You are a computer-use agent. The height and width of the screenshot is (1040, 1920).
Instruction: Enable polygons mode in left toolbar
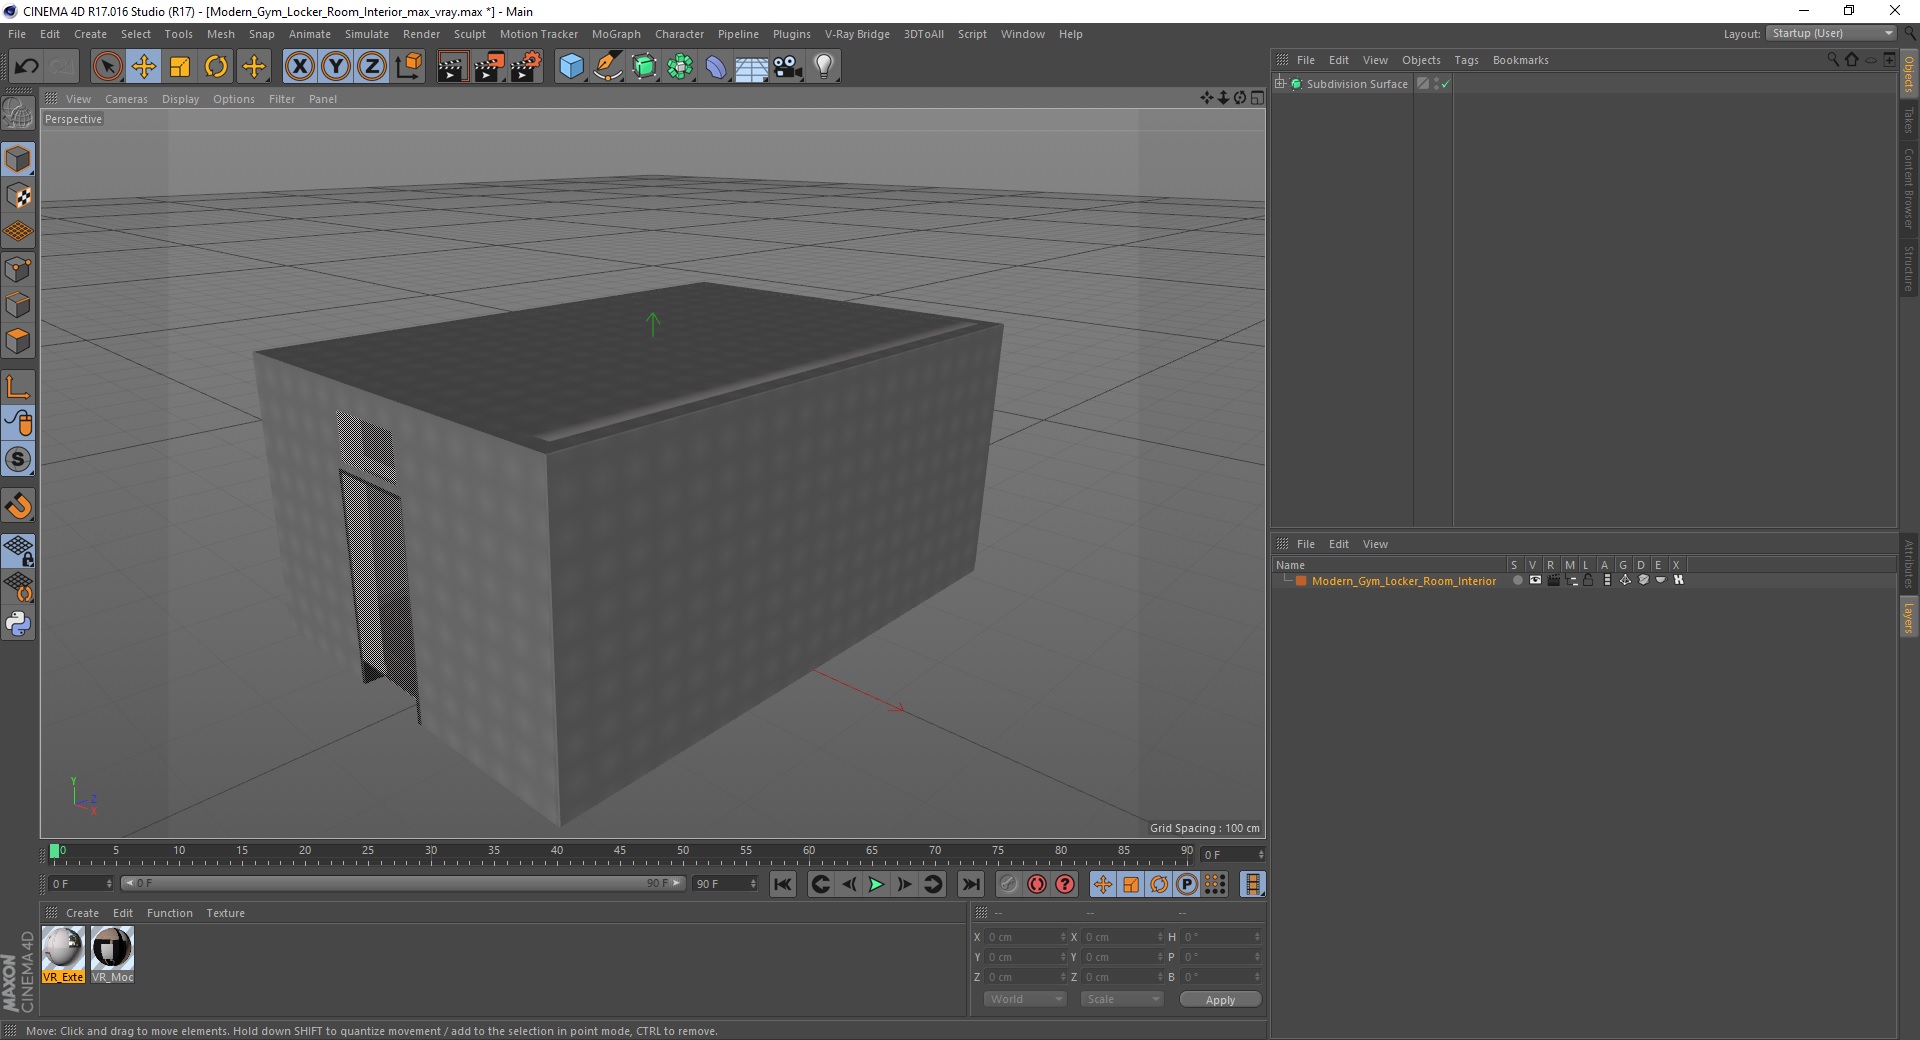point(18,341)
